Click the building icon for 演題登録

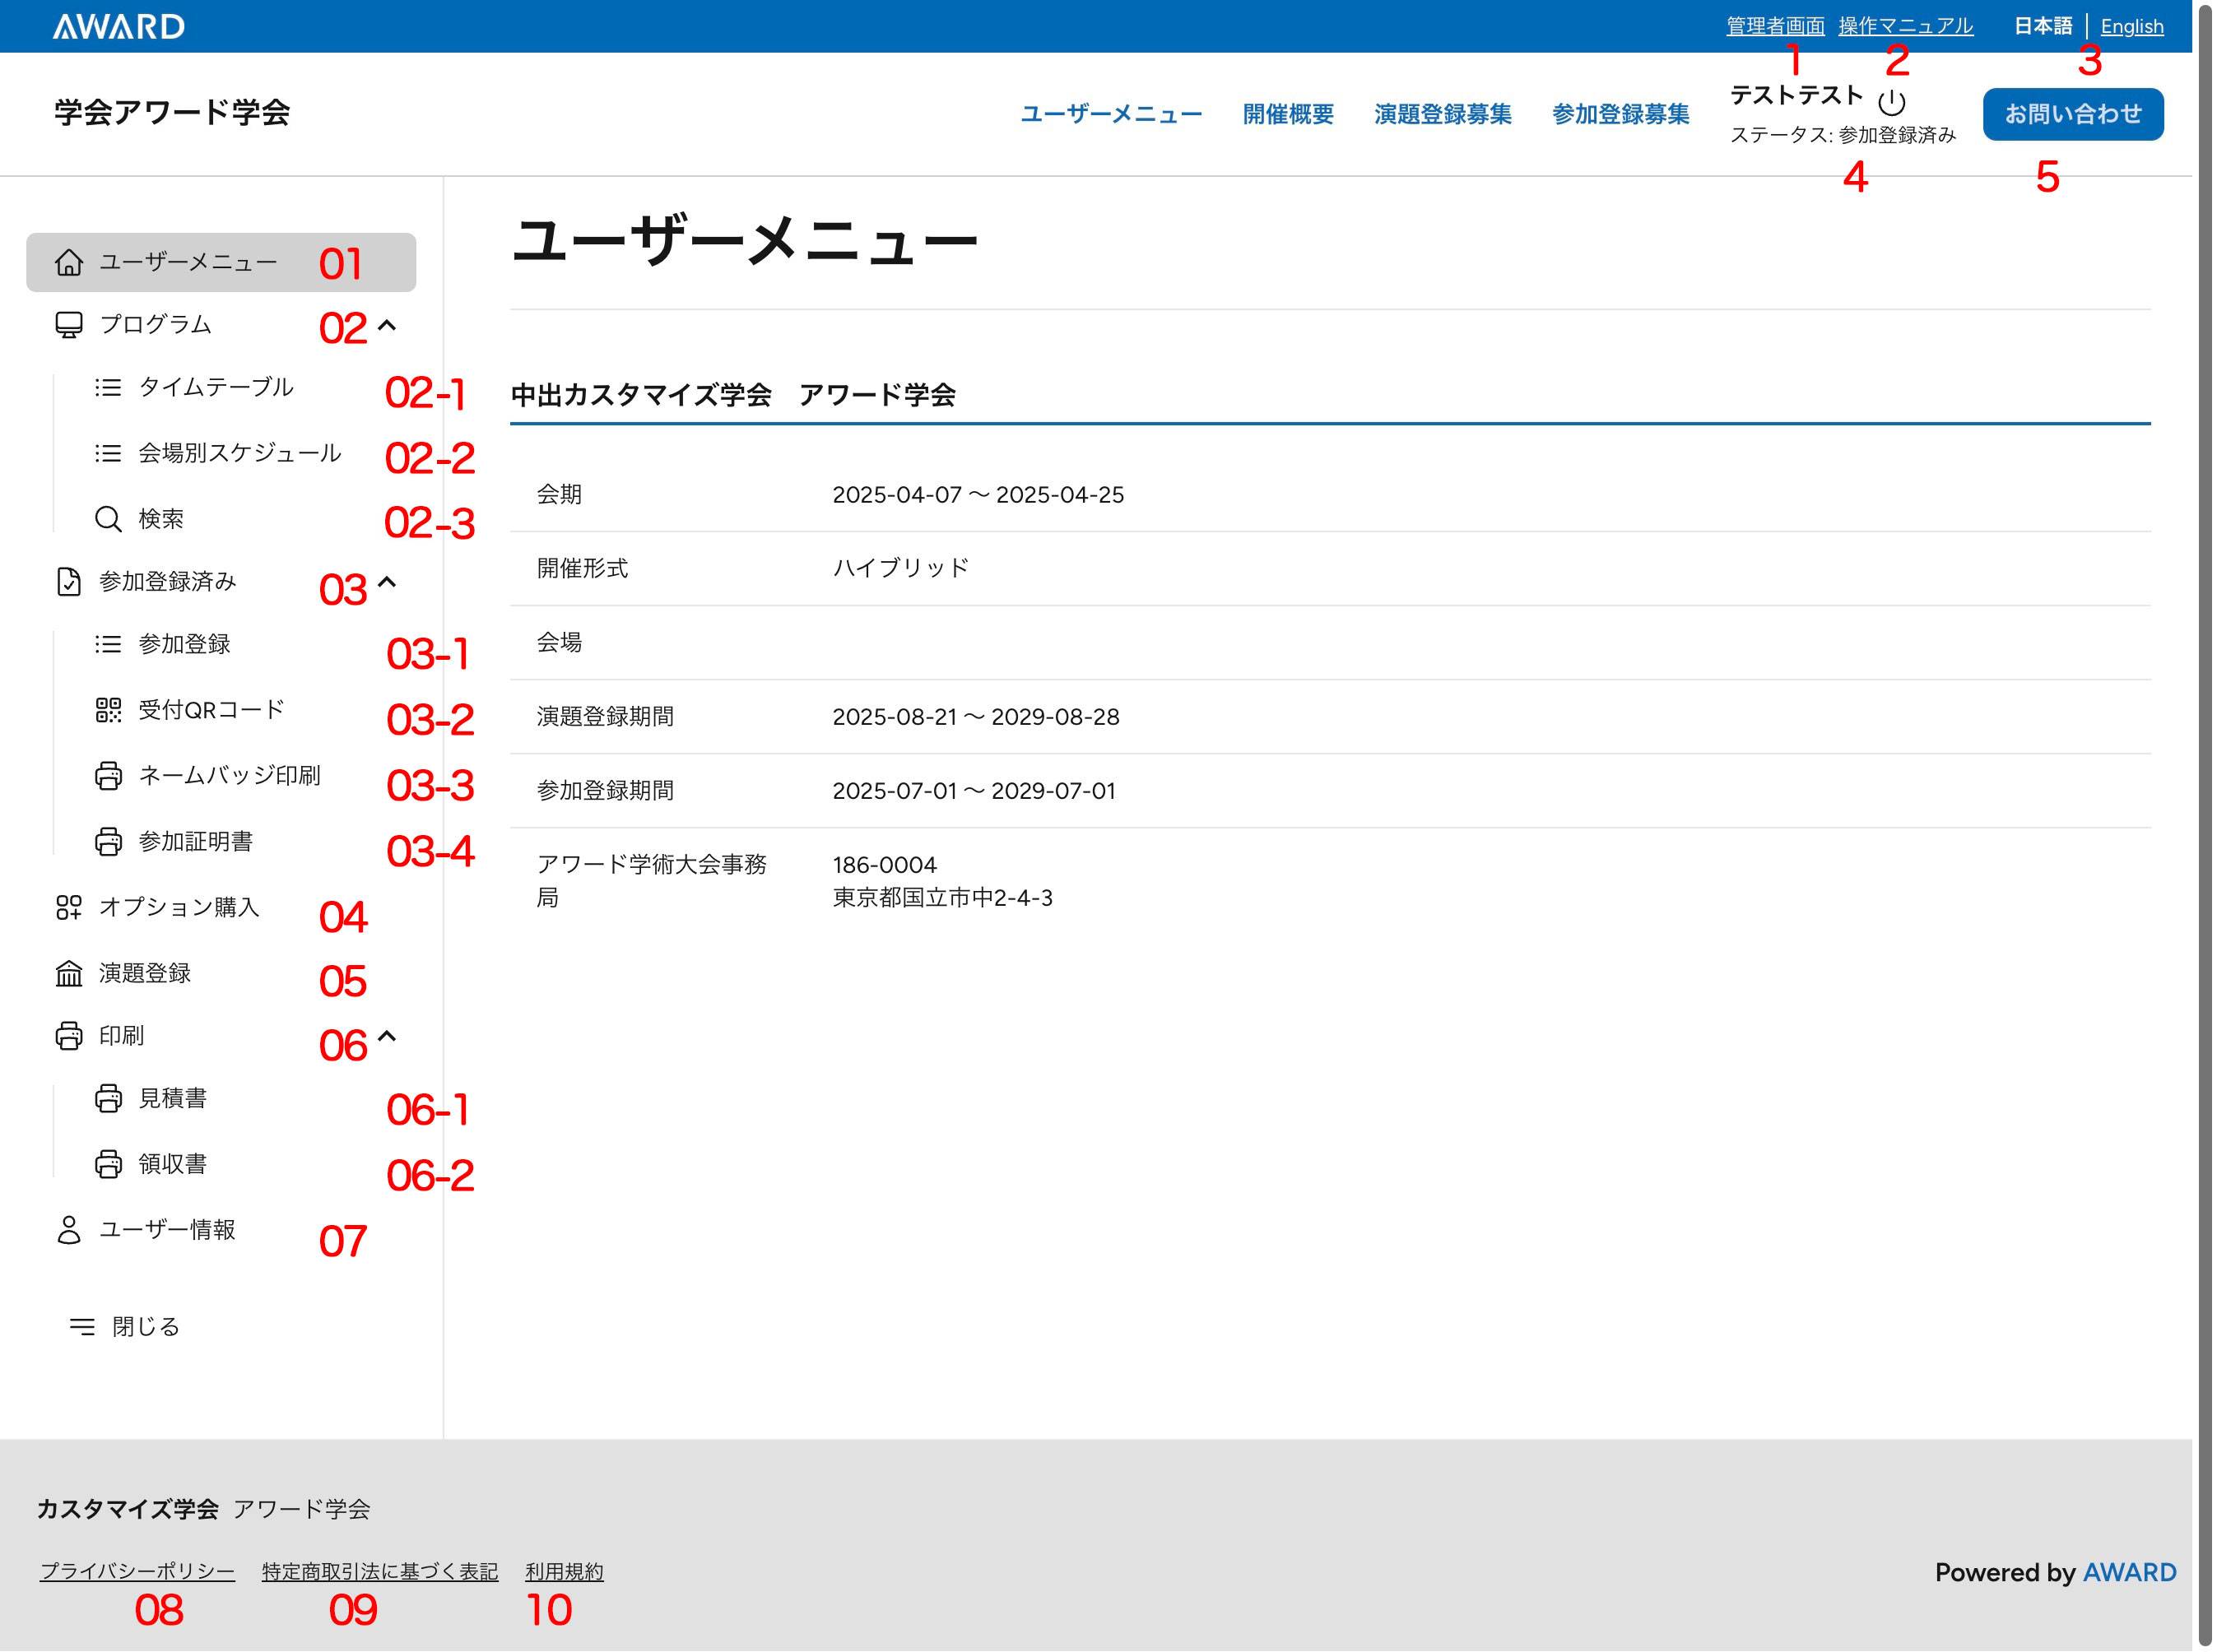click(68, 973)
